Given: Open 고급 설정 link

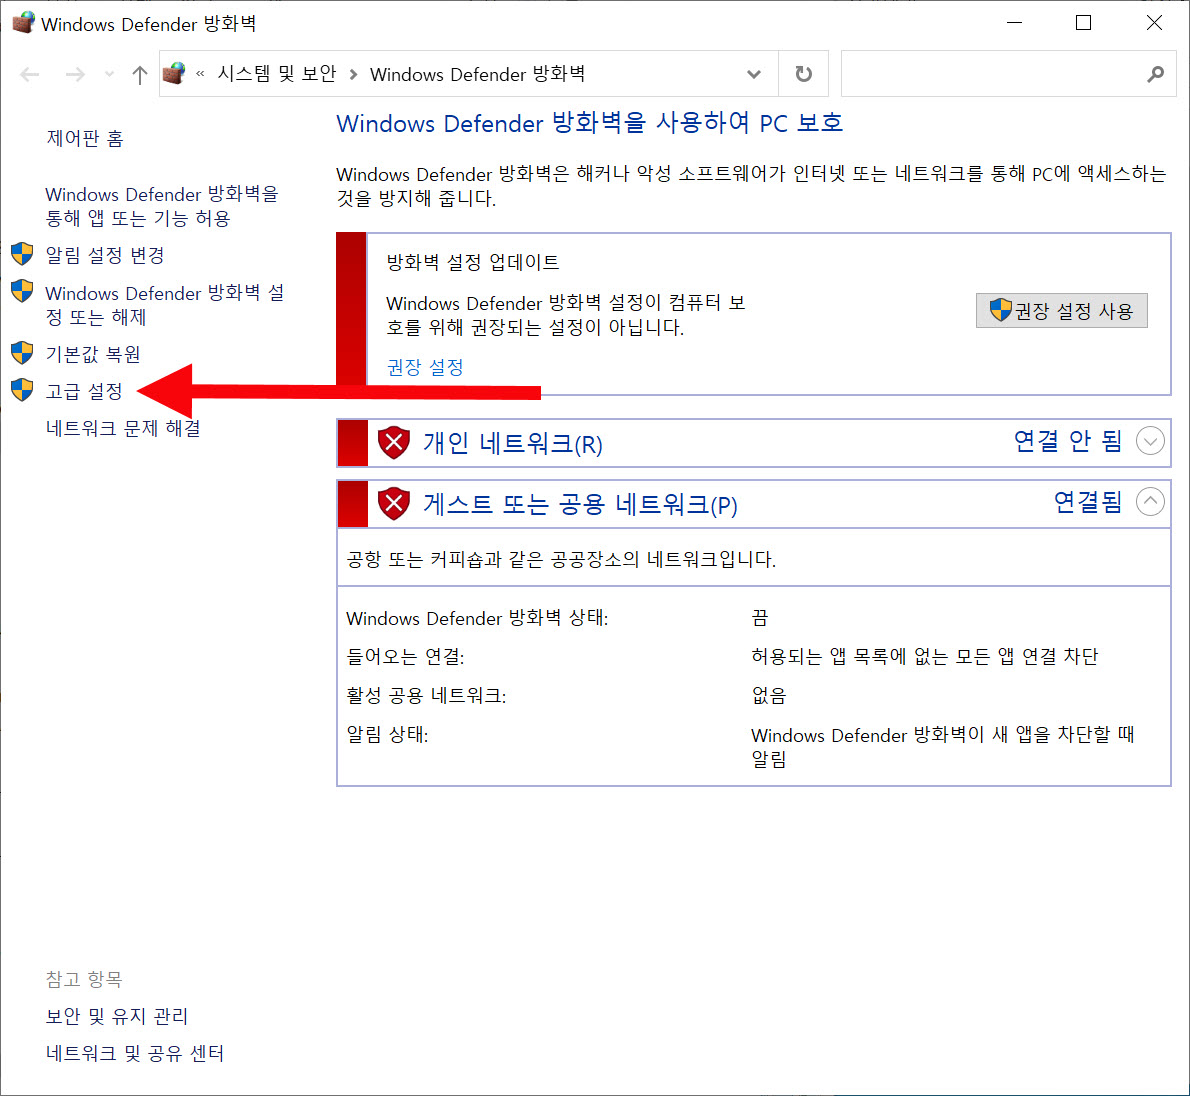Looking at the screenshot, I should click(x=83, y=392).
